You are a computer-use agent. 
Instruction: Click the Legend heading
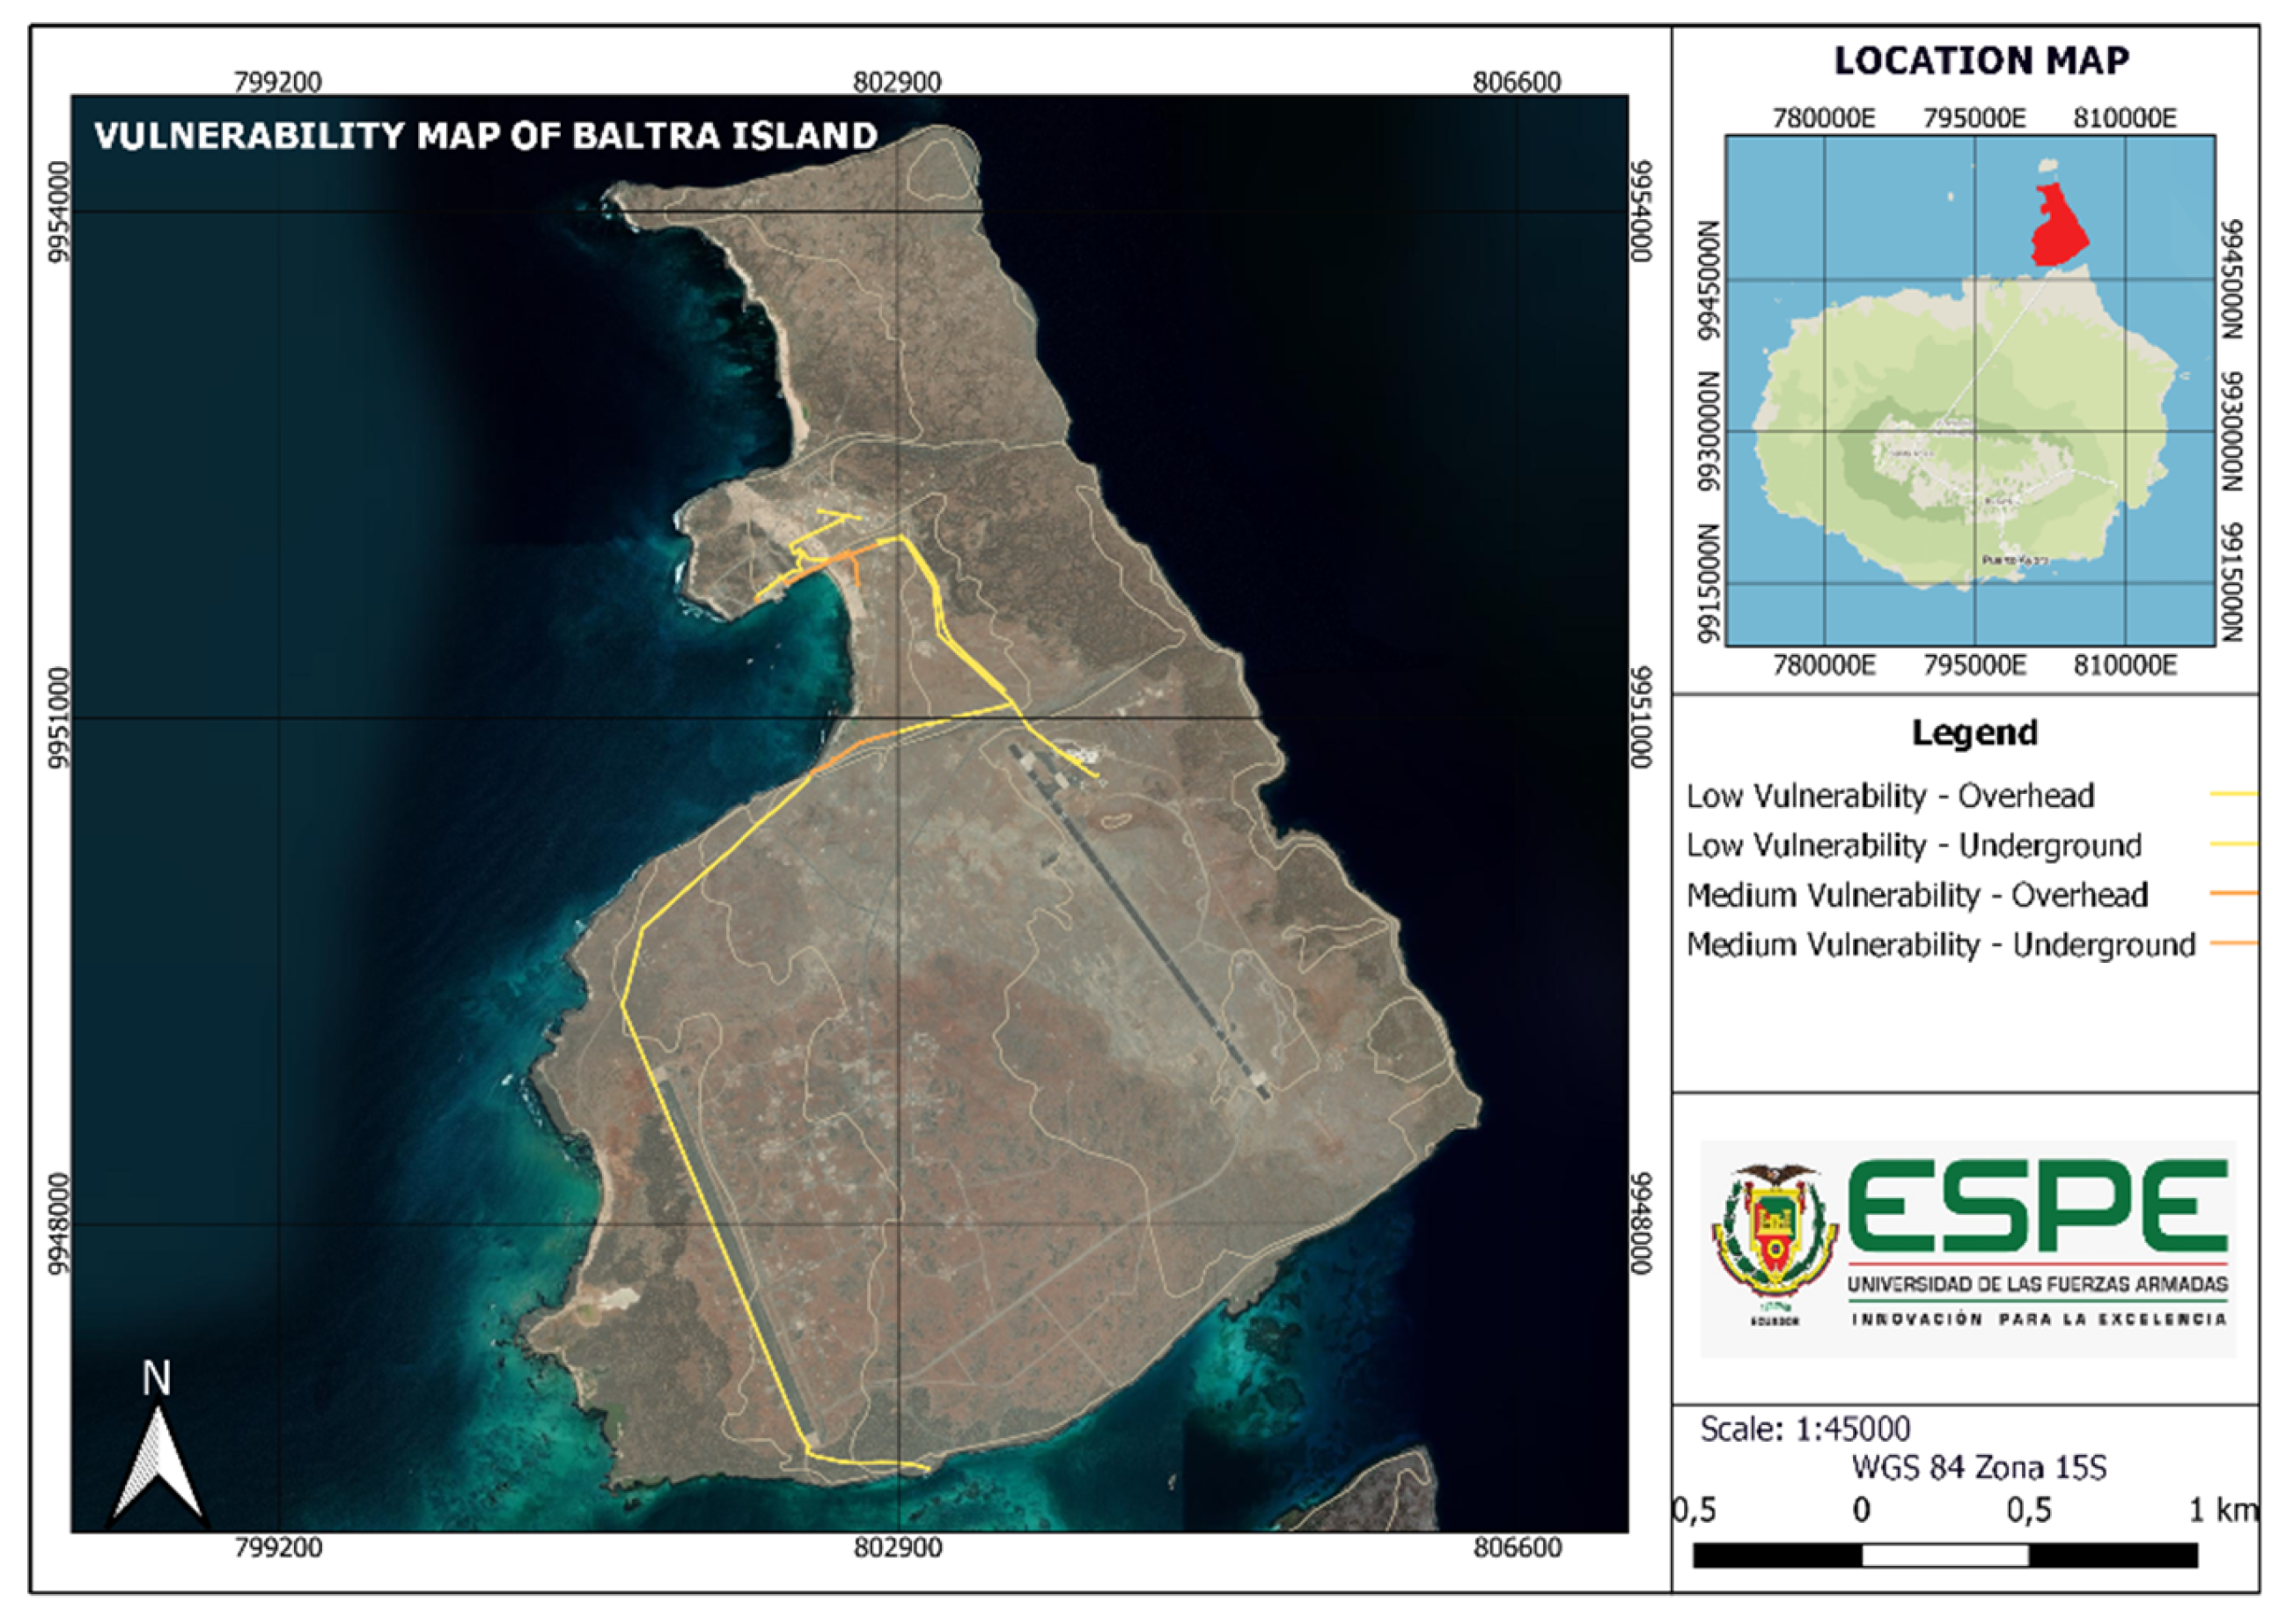pos(1974,733)
